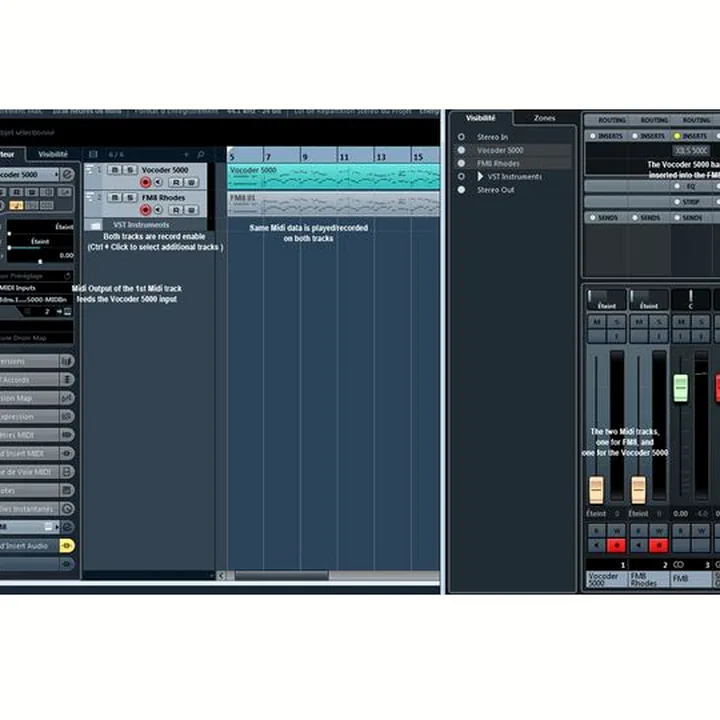Switch to the inspector Visibilité tab
The image size is (720, 720).
[53, 154]
